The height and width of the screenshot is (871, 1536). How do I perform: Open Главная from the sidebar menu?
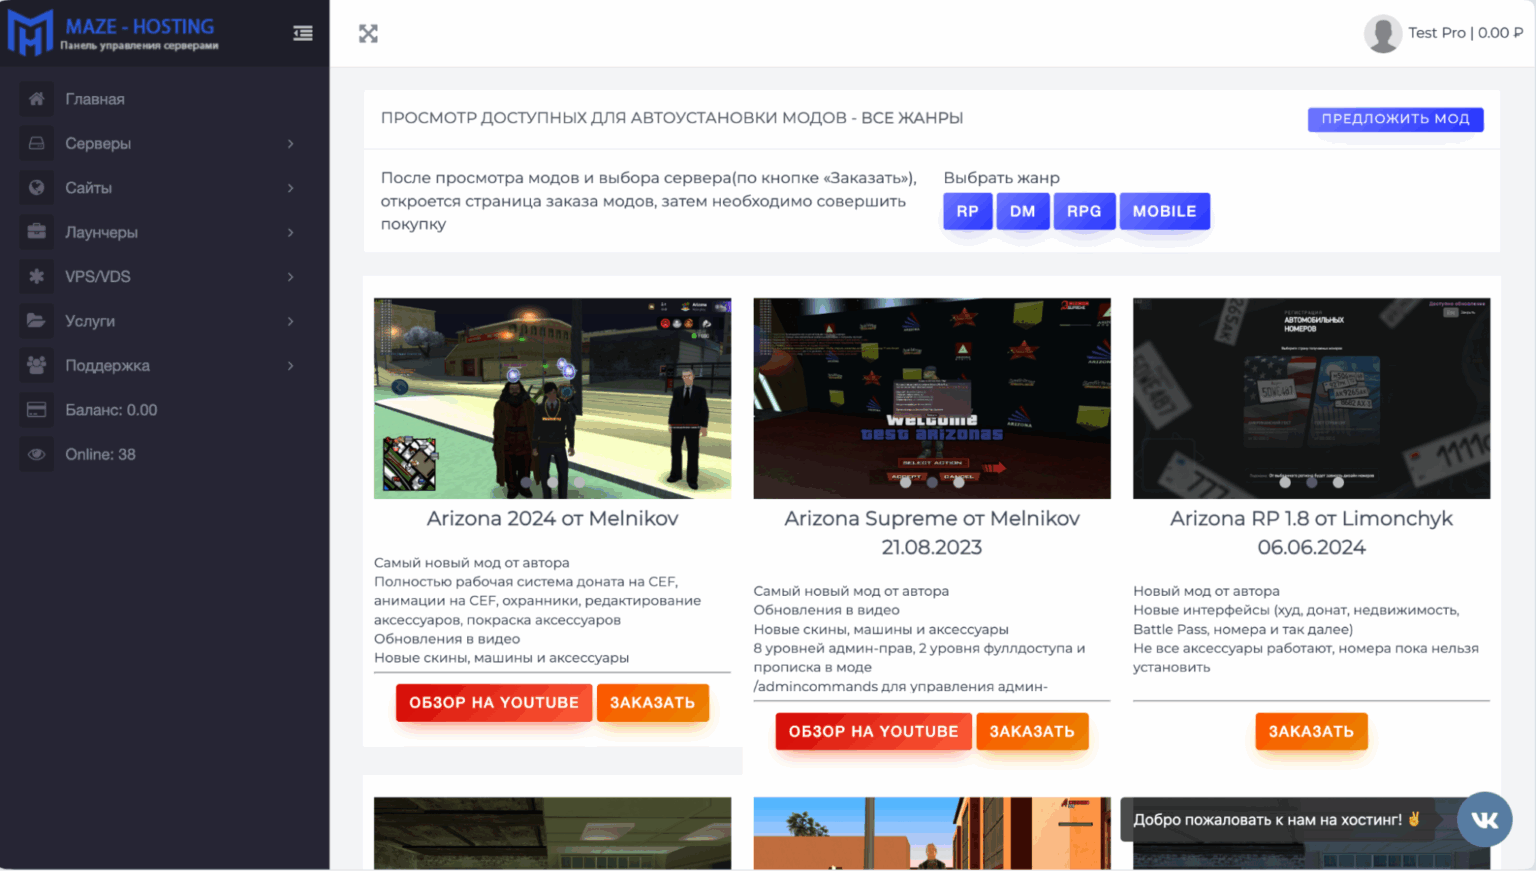pyautogui.click(x=94, y=98)
